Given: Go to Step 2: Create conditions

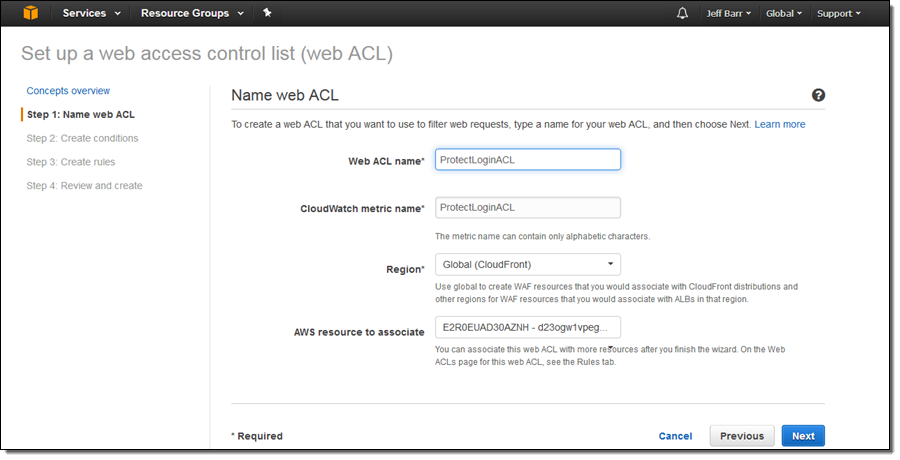Looking at the screenshot, I should [82, 138].
